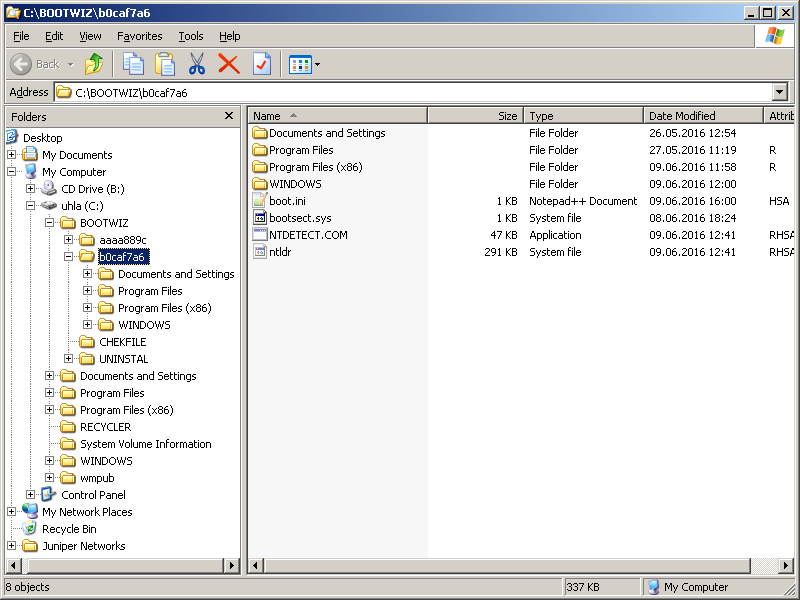Viewport: 800px width, 600px height.
Task: Collapse the b0caf7a6 folder node
Action: [68, 256]
